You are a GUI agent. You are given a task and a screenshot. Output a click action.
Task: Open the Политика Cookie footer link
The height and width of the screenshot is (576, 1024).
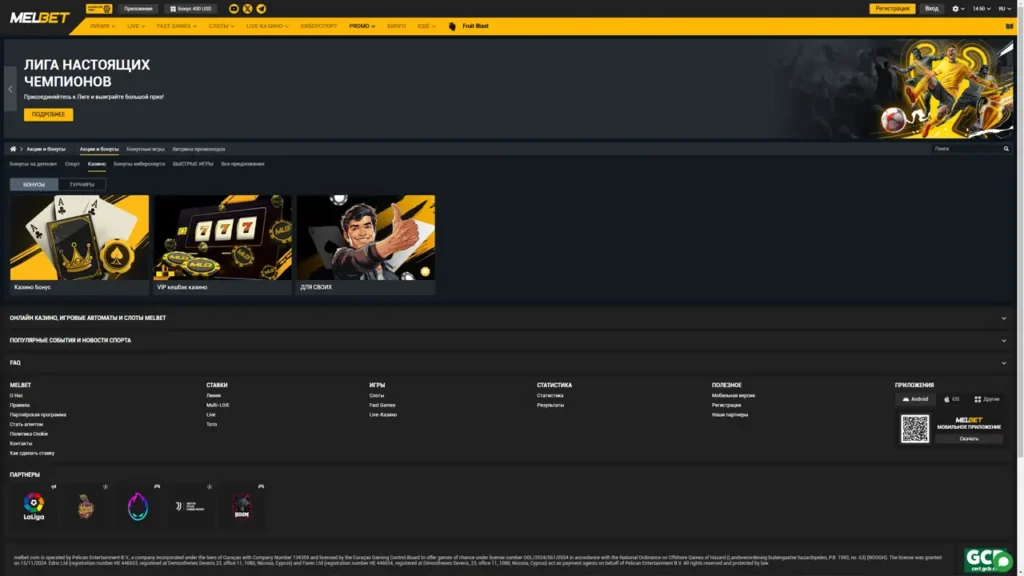(29, 434)
